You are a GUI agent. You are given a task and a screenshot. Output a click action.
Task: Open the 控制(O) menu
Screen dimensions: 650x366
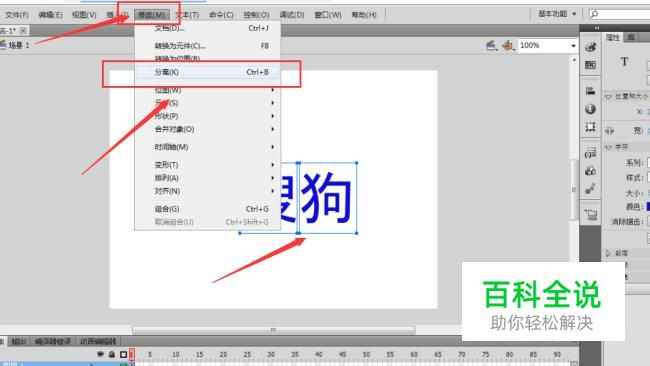256,15
